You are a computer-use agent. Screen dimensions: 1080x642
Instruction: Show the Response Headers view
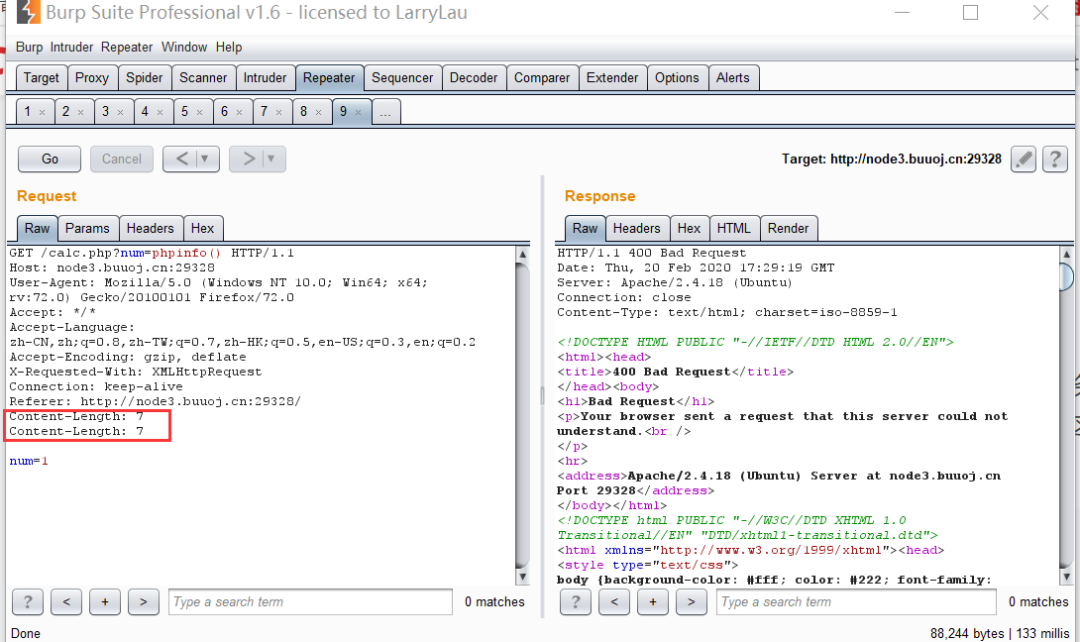[636, 228]
